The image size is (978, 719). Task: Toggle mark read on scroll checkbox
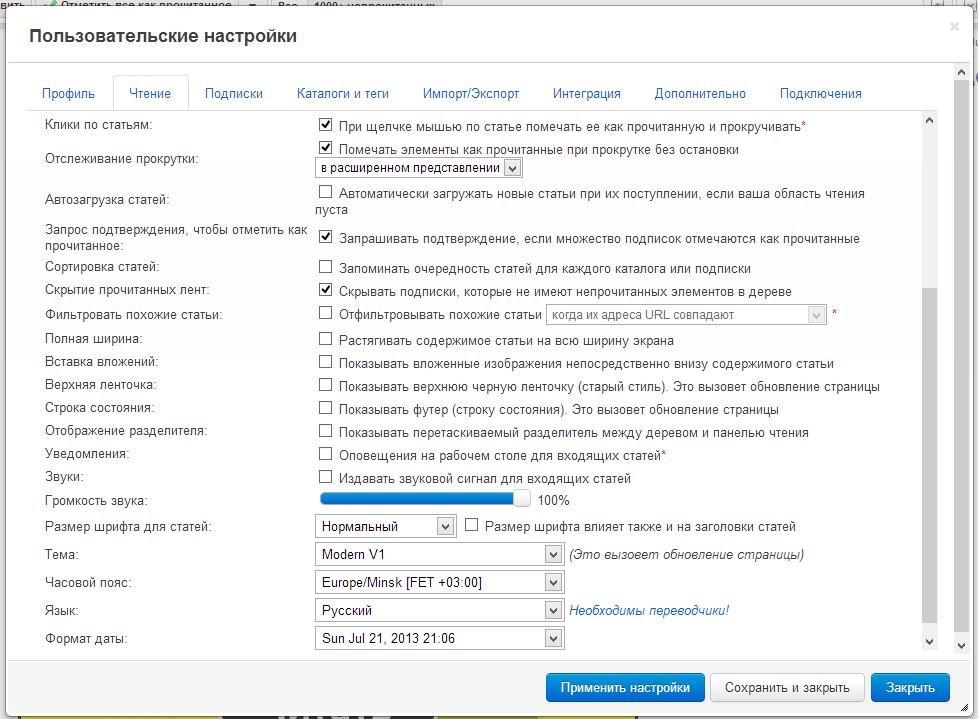point(326,148)
